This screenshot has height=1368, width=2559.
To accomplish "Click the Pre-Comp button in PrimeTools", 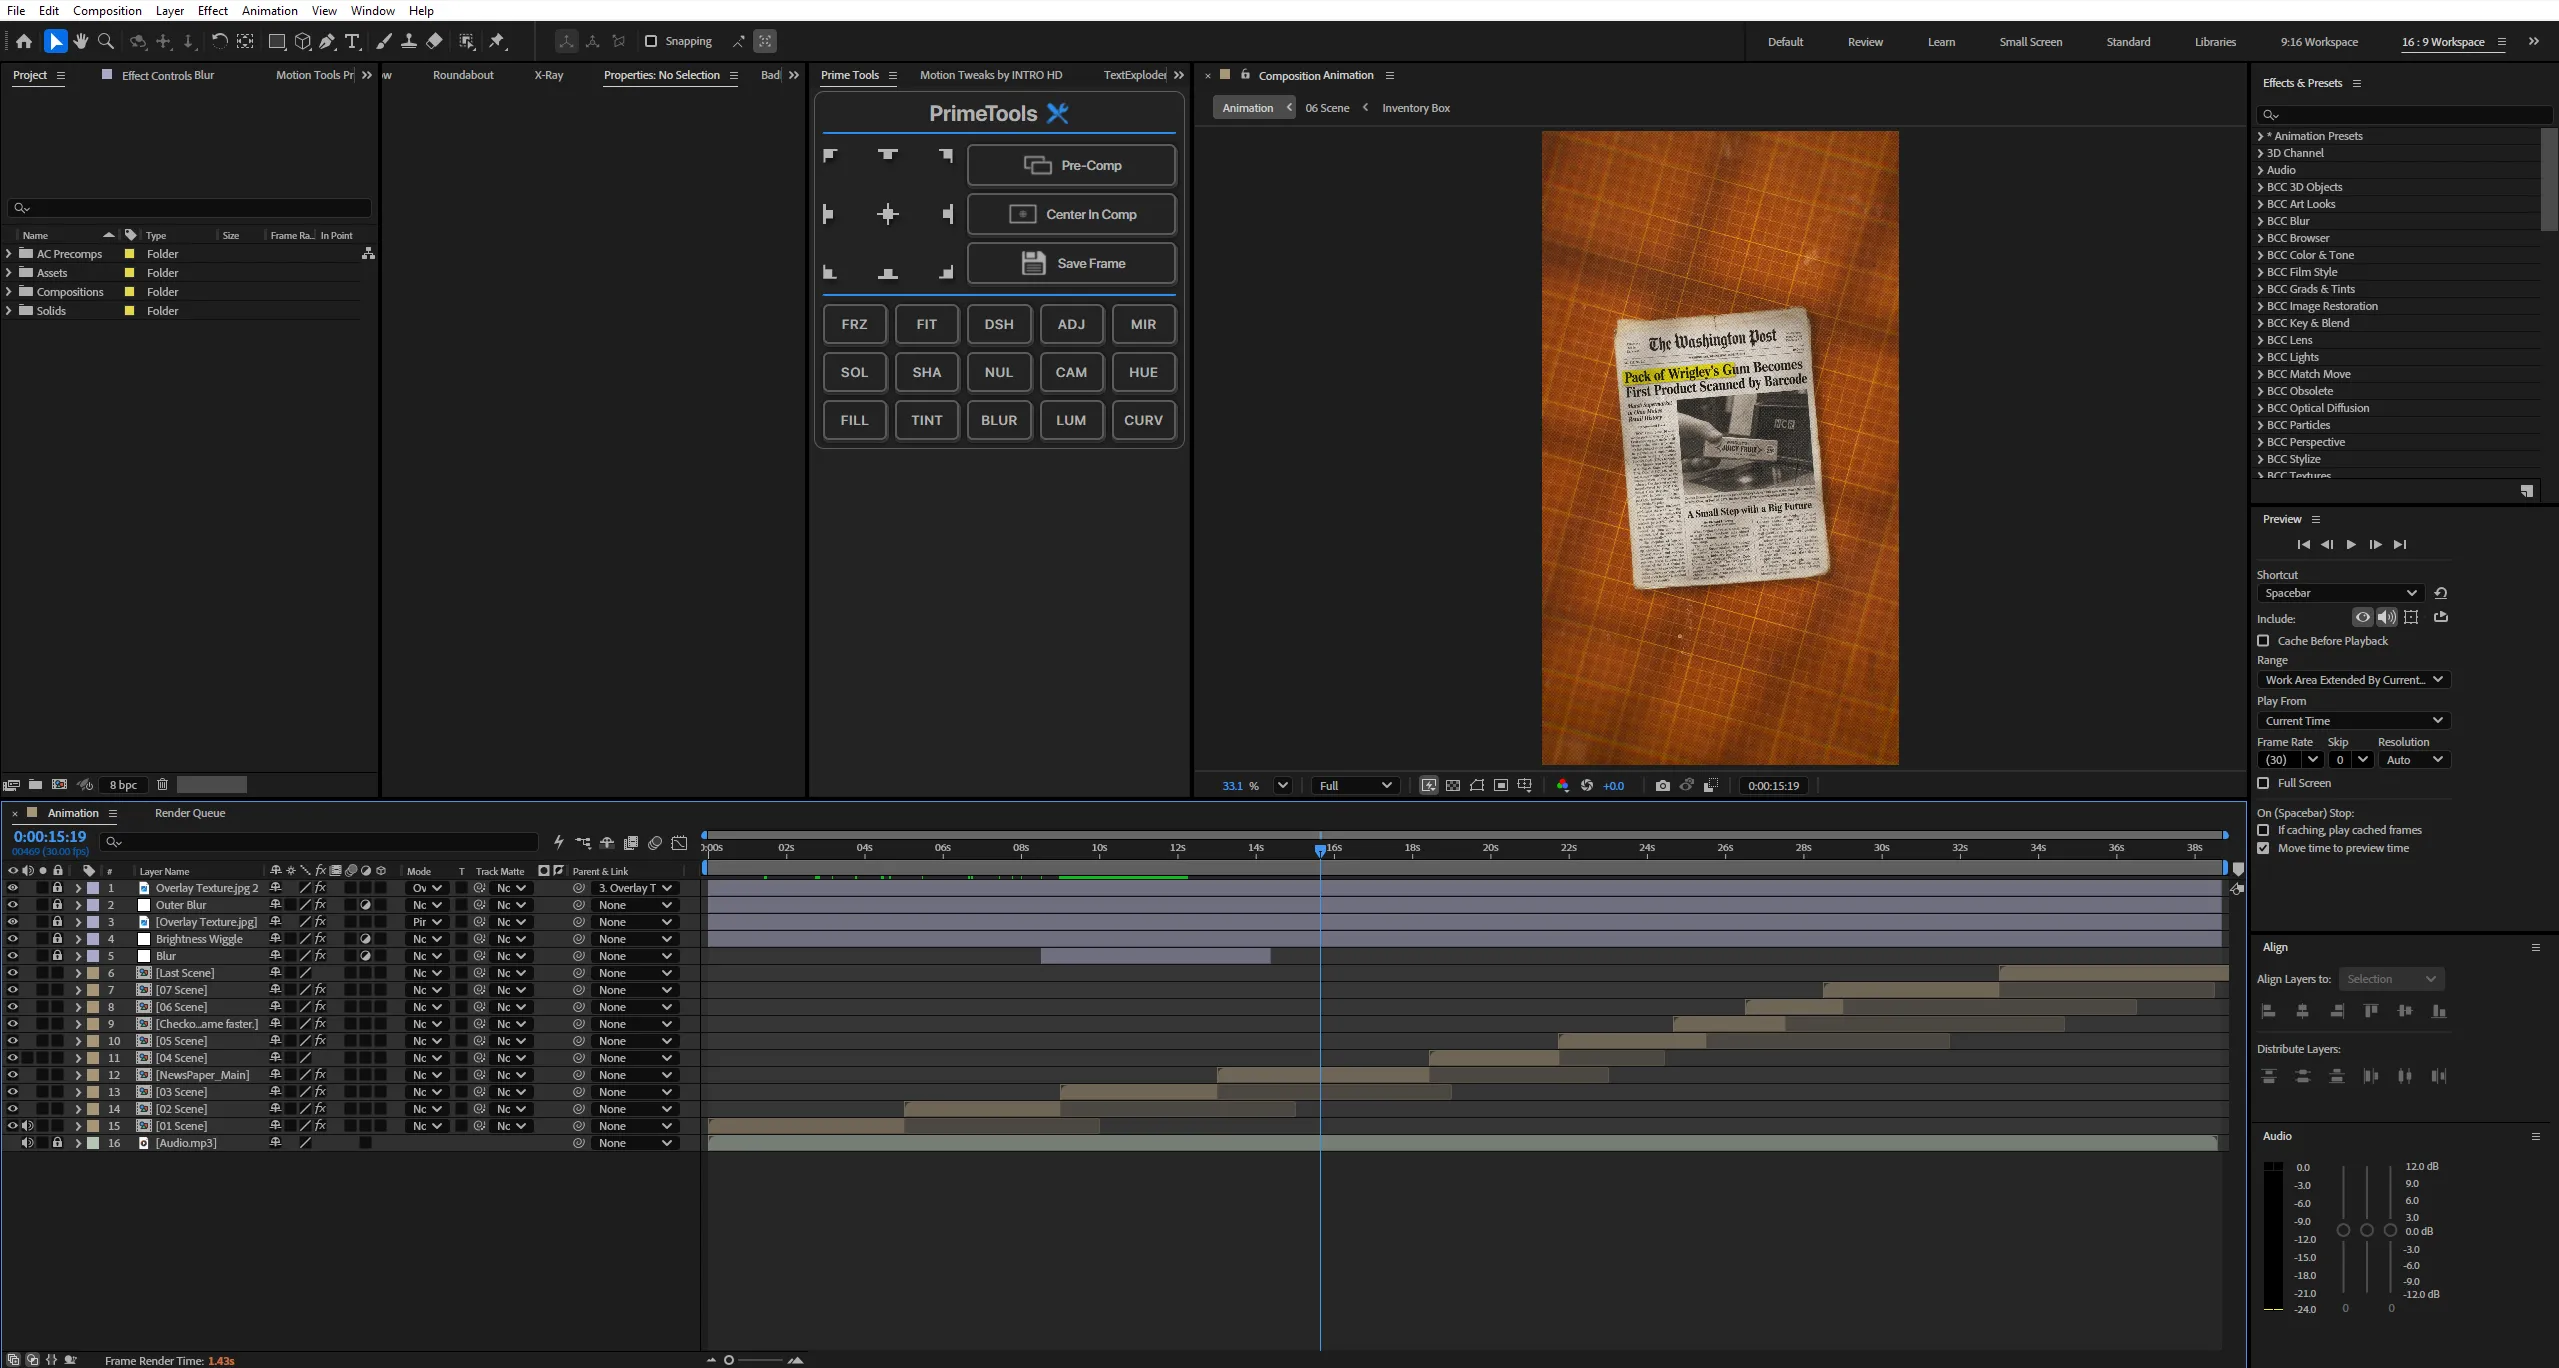I will tap(1071, 165).
